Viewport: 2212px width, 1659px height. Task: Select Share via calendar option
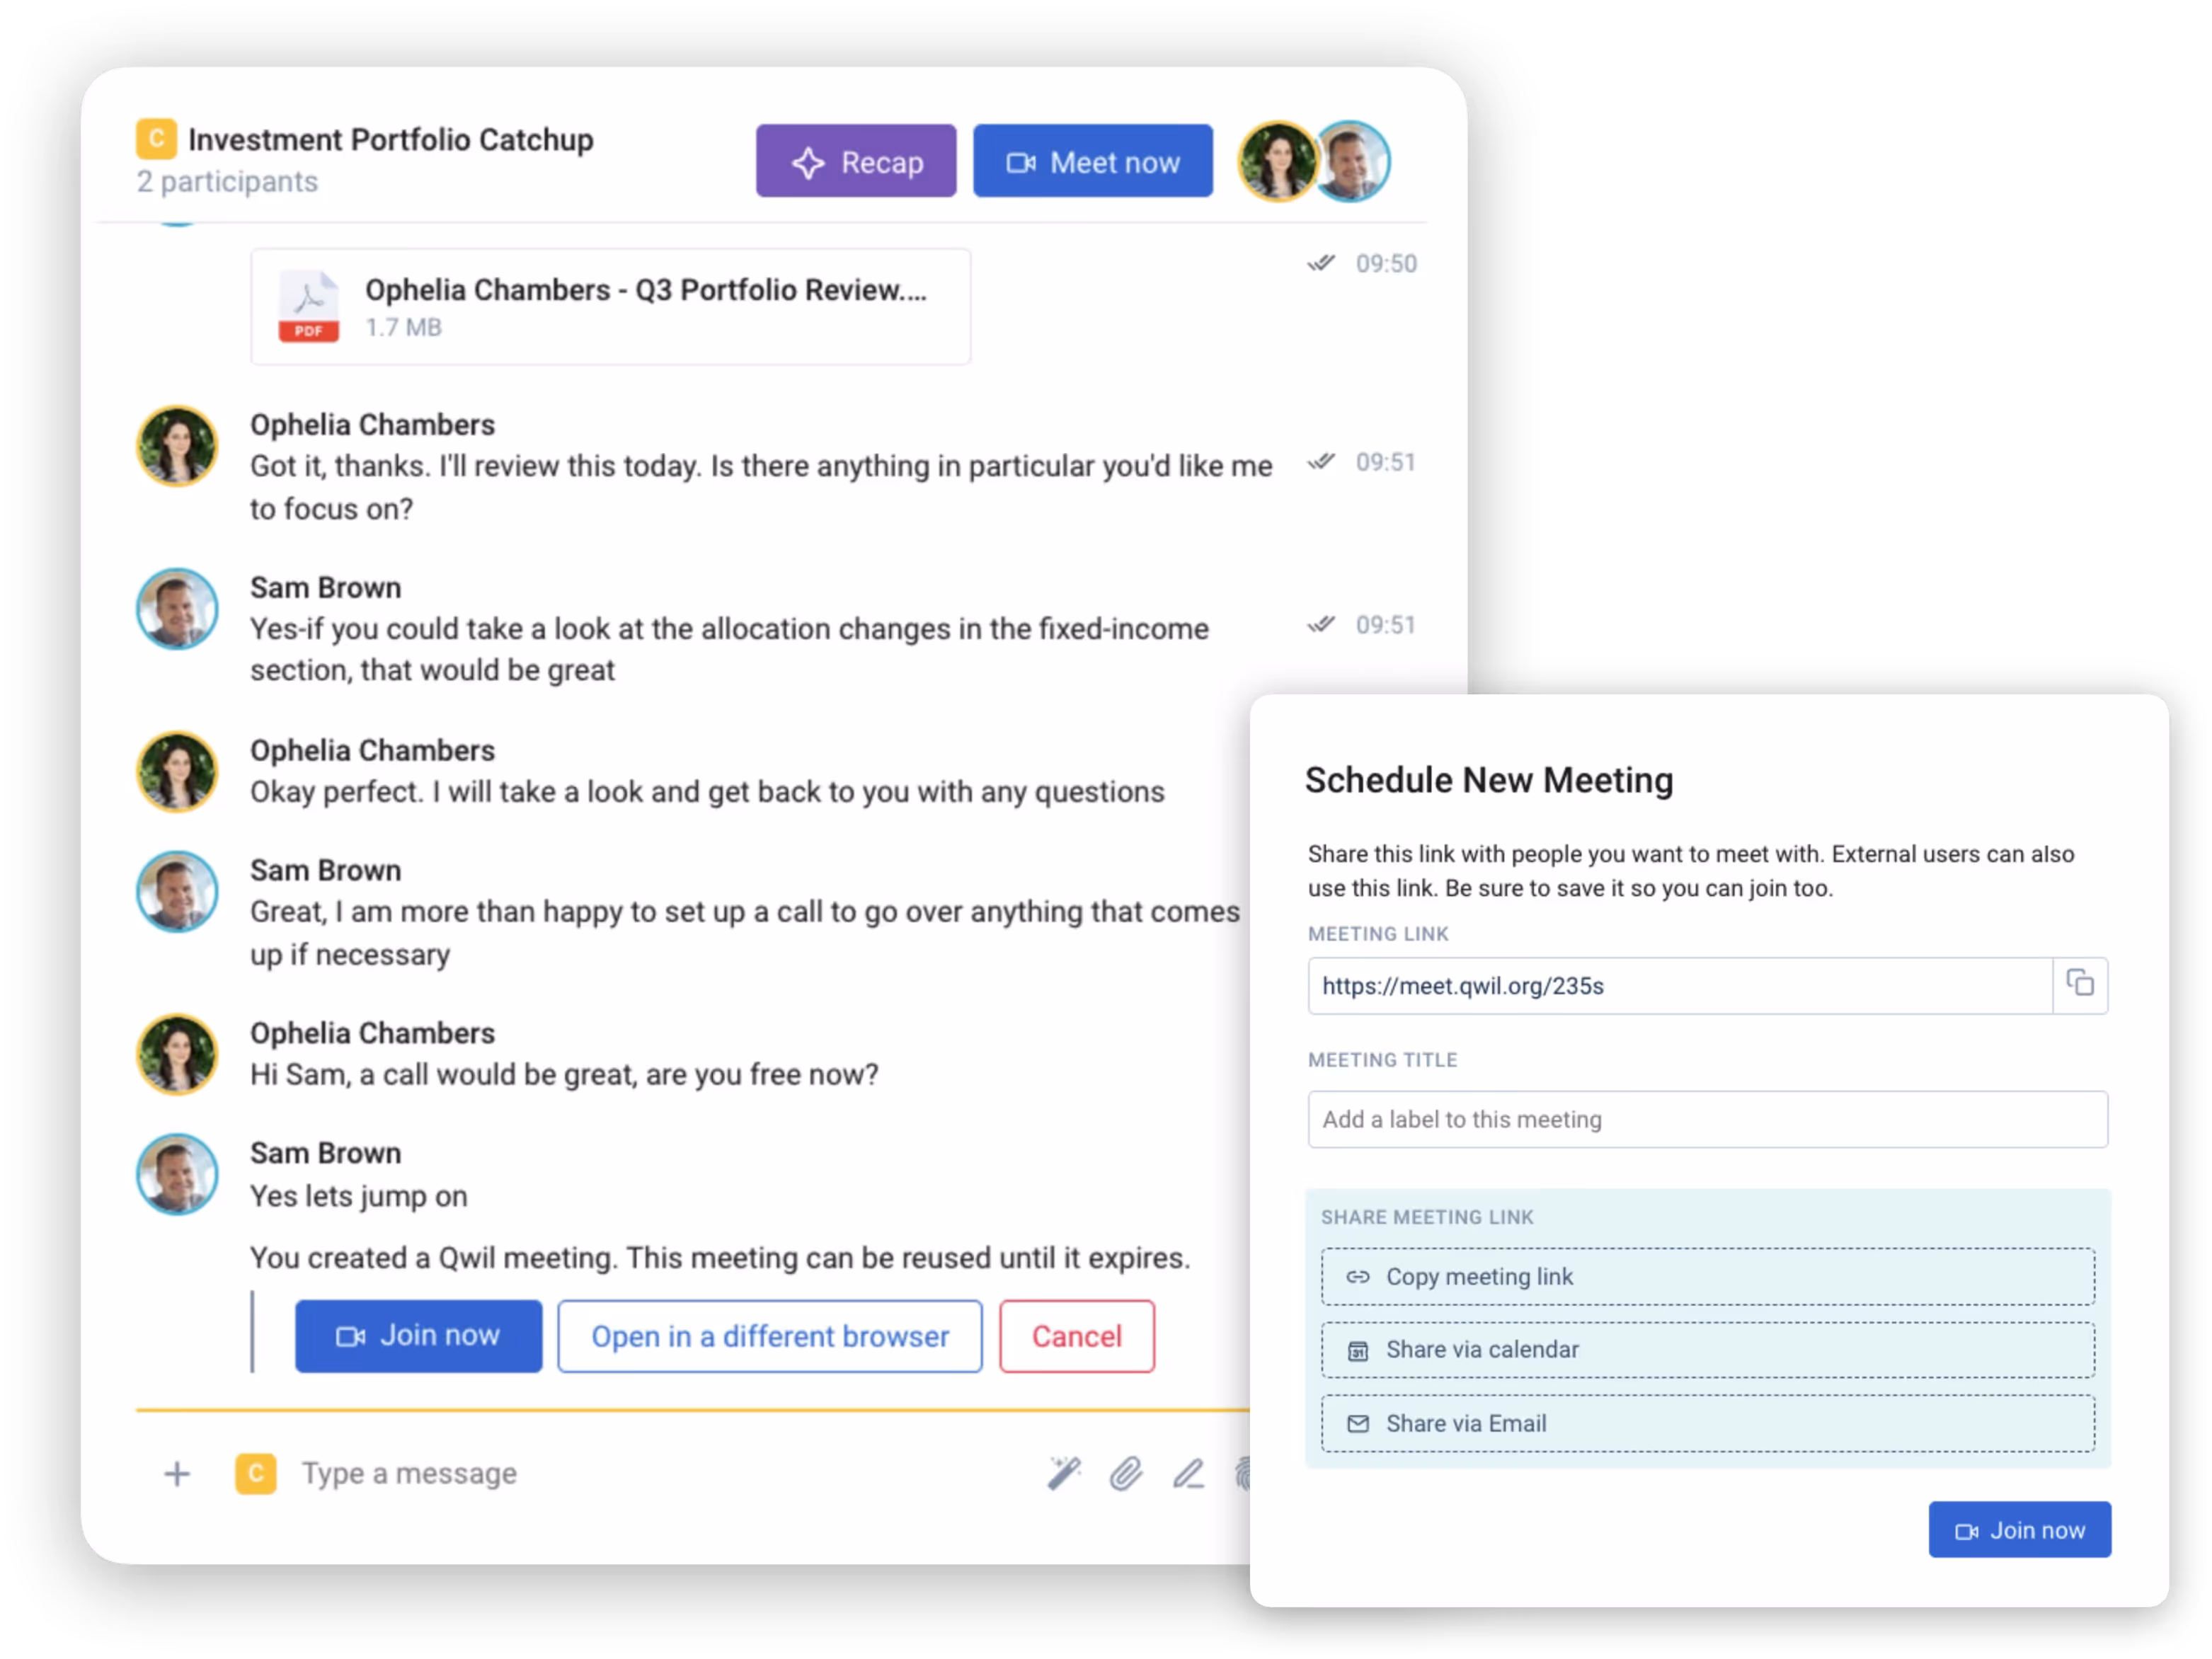tap(1707, 1349)
